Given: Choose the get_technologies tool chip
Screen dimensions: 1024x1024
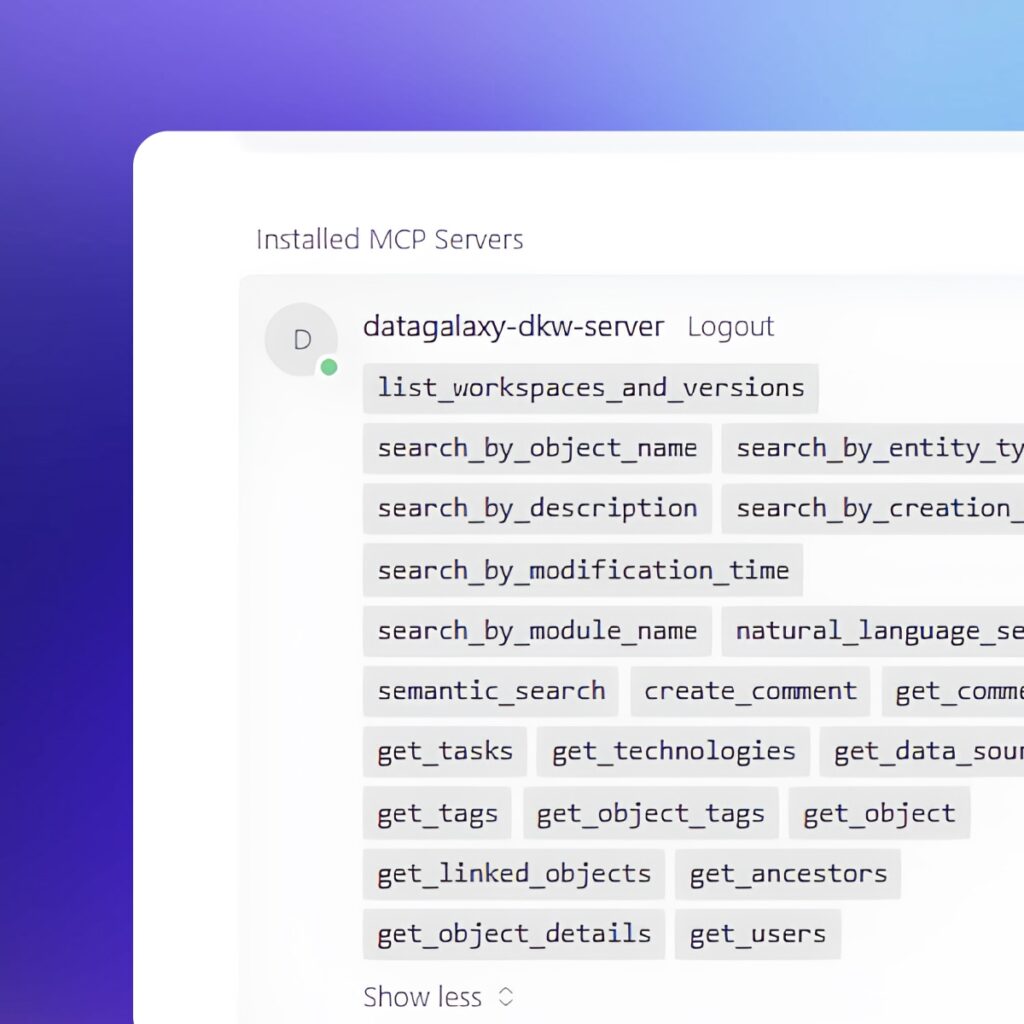Looking at the screenshot, I should pyautogui.click(x=673, y=752).
